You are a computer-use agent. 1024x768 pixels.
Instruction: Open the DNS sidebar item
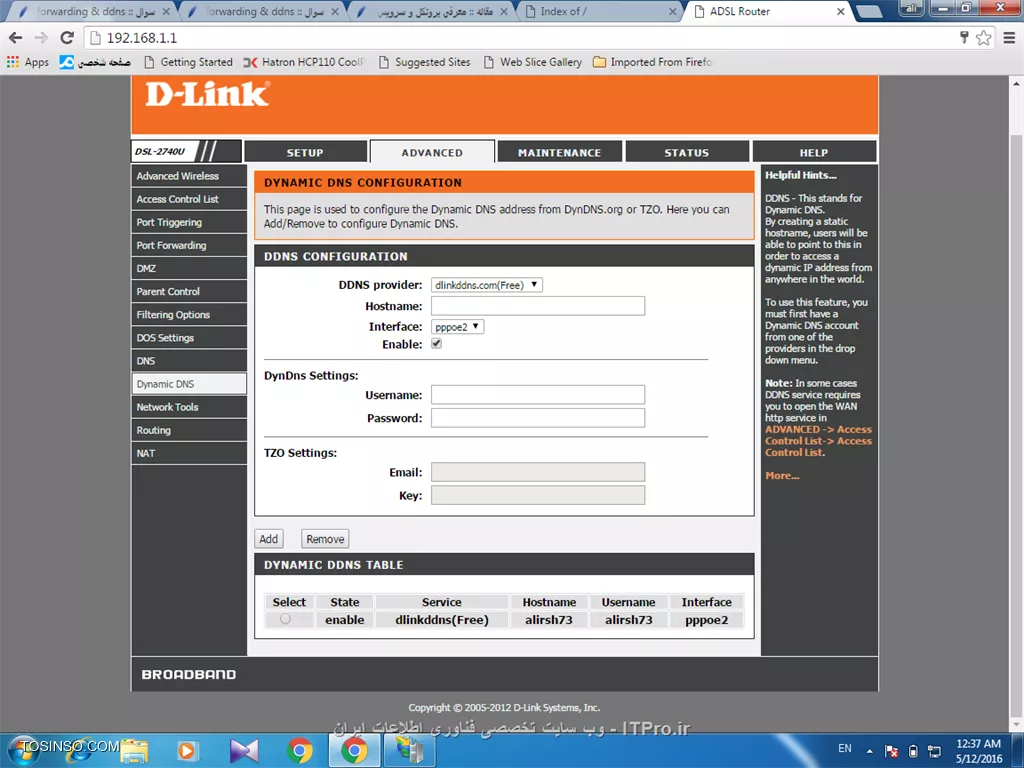[189, 360]
